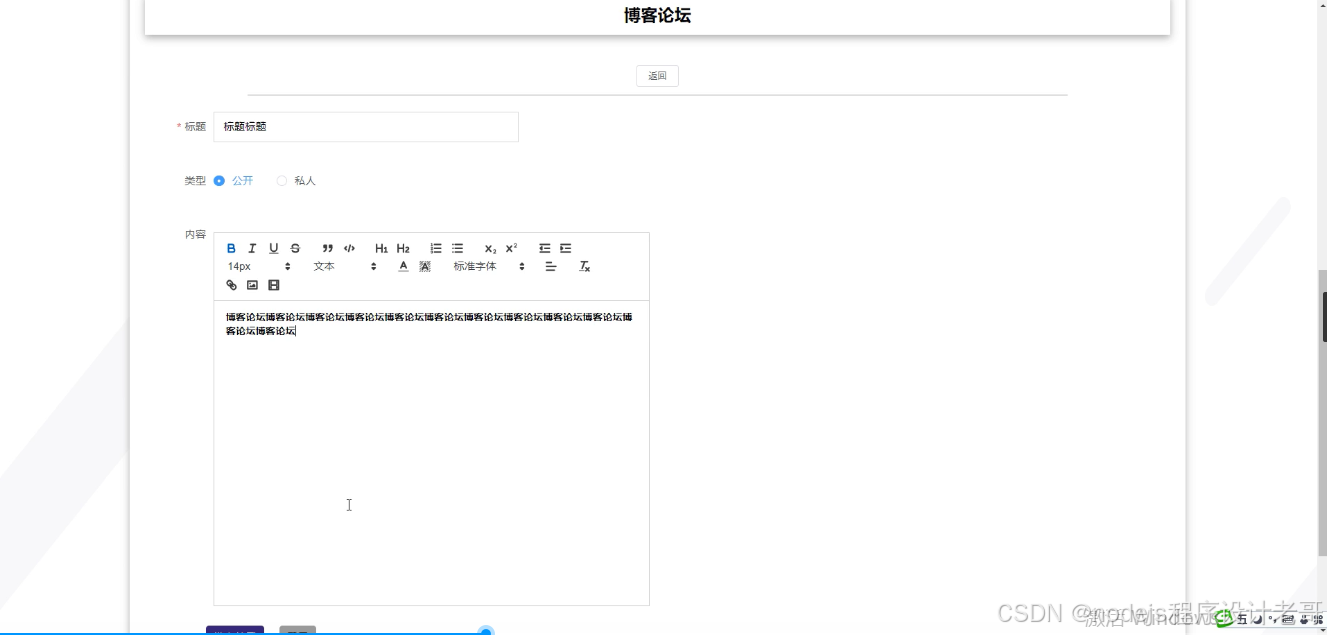Image resolution: width=1327 pixels, height=635 pixels.
Task: Apply strikethrough formatting
Action: 295,248
